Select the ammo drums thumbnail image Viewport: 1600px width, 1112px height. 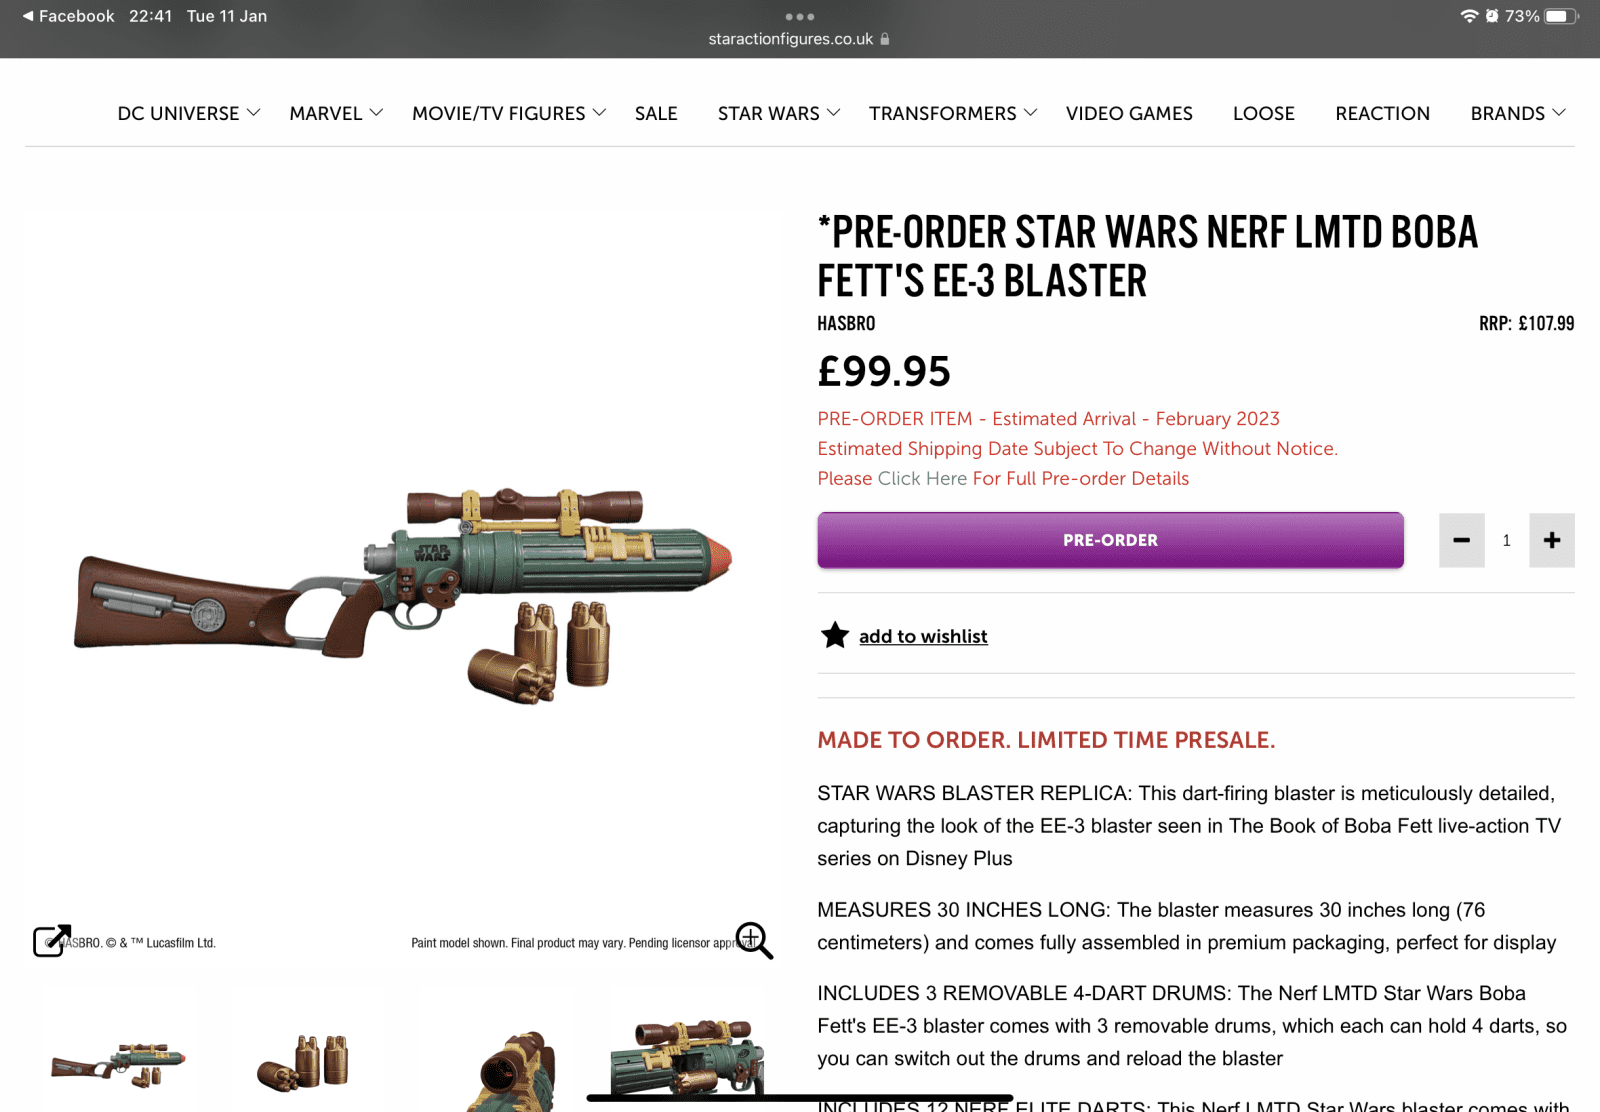click(x=303, y=1062)
